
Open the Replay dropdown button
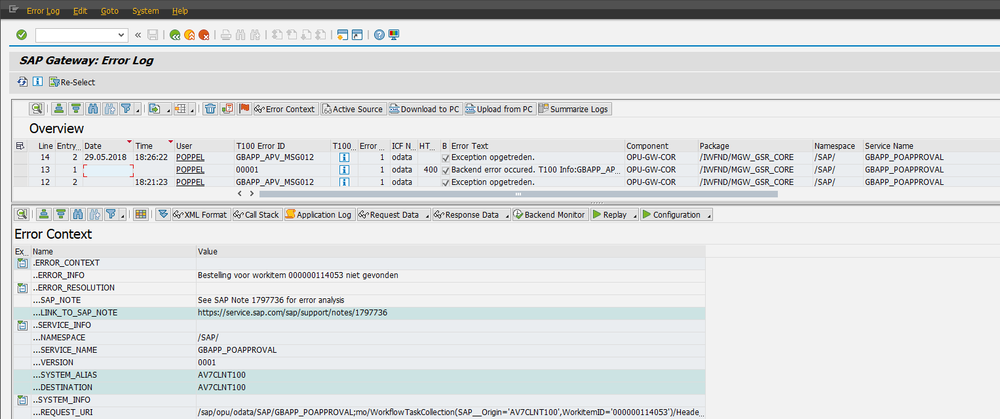coord(614,215)
